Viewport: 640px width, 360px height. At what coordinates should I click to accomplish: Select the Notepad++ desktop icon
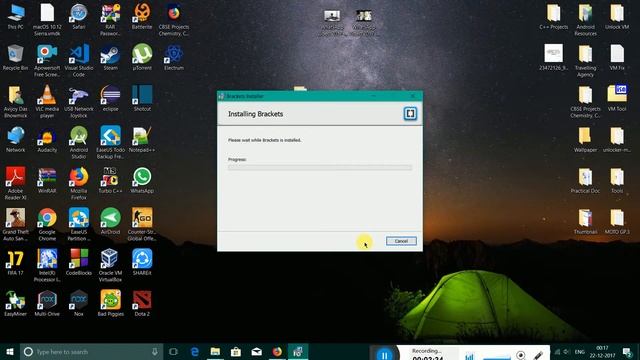point(142,140)
